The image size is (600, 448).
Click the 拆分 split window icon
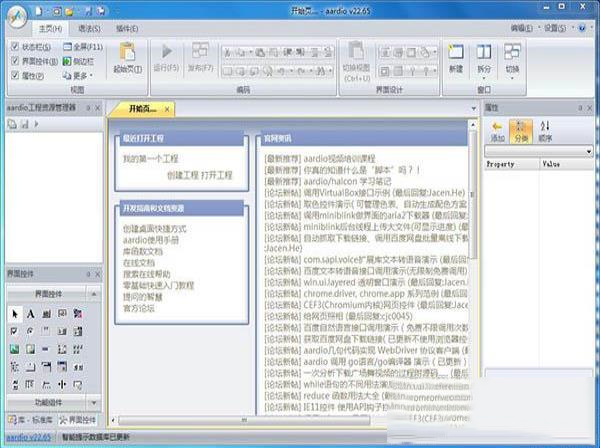click(x=484, y=58)
